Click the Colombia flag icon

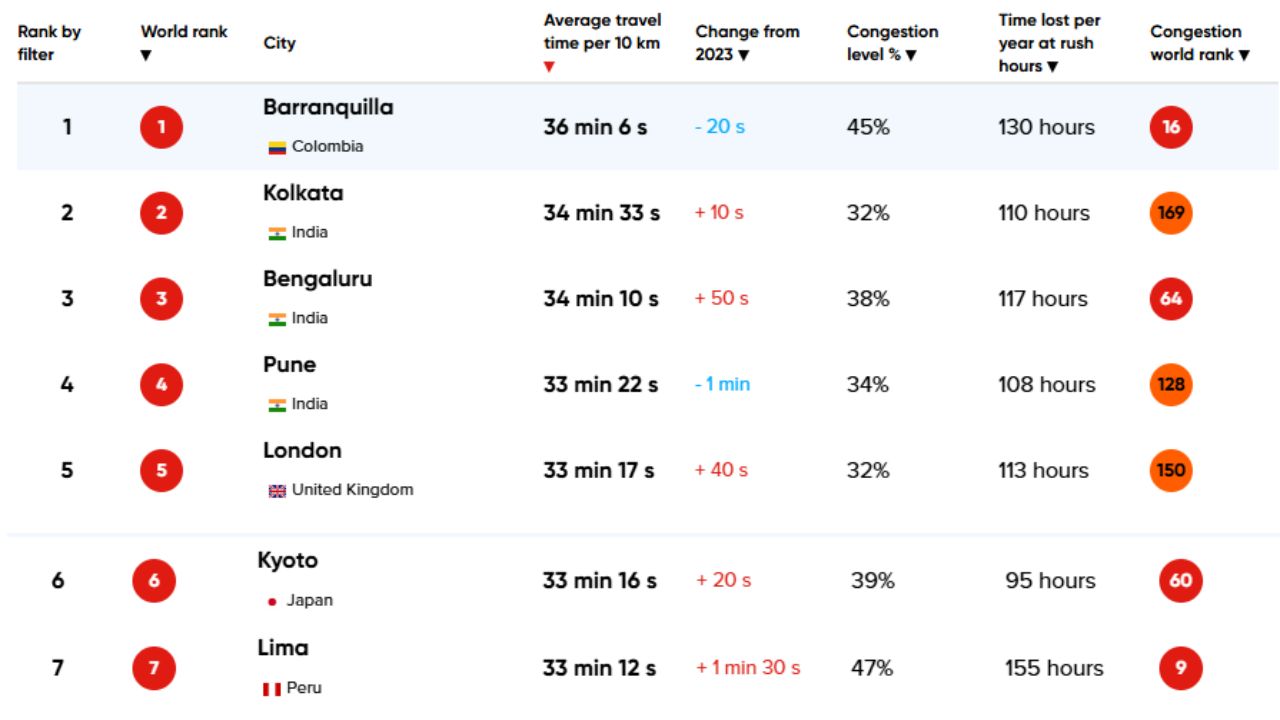tap(277, 147)
